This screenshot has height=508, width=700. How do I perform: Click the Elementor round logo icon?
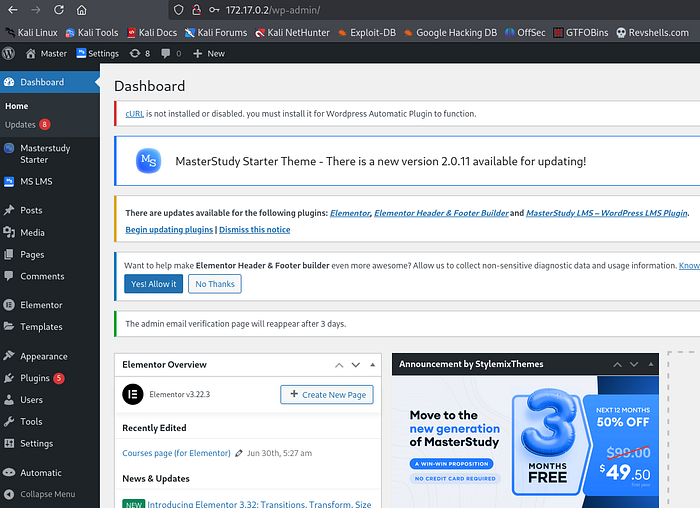pyautogui.click(x=133, y=394)
